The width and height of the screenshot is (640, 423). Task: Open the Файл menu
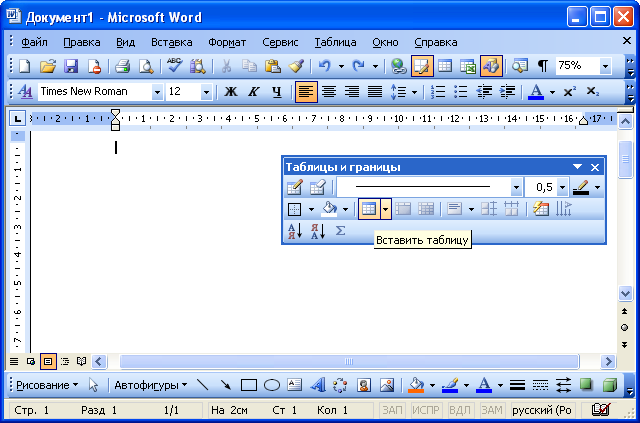click(34, 42)
